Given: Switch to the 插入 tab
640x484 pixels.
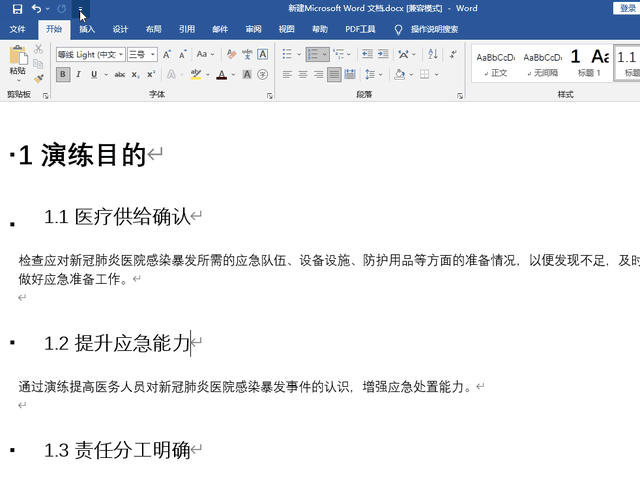Looking at the screenshot, I should tap(87, 29).
